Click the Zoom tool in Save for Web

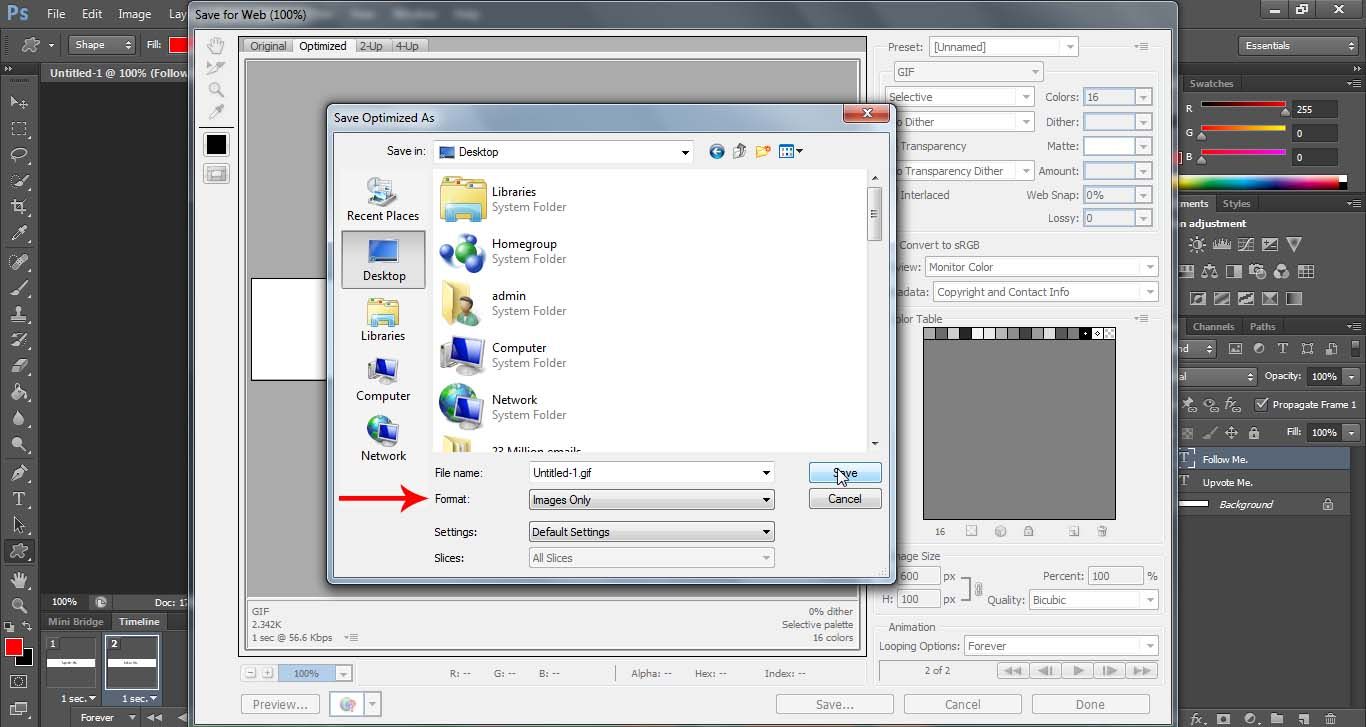point(216,90)
